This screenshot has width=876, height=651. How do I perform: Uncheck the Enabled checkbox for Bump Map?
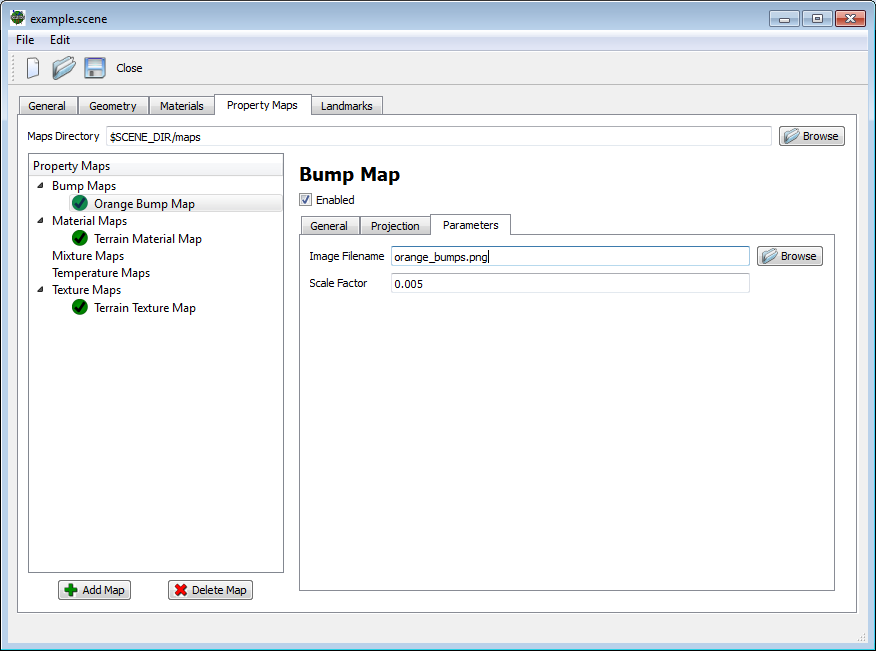coord(305,200)
